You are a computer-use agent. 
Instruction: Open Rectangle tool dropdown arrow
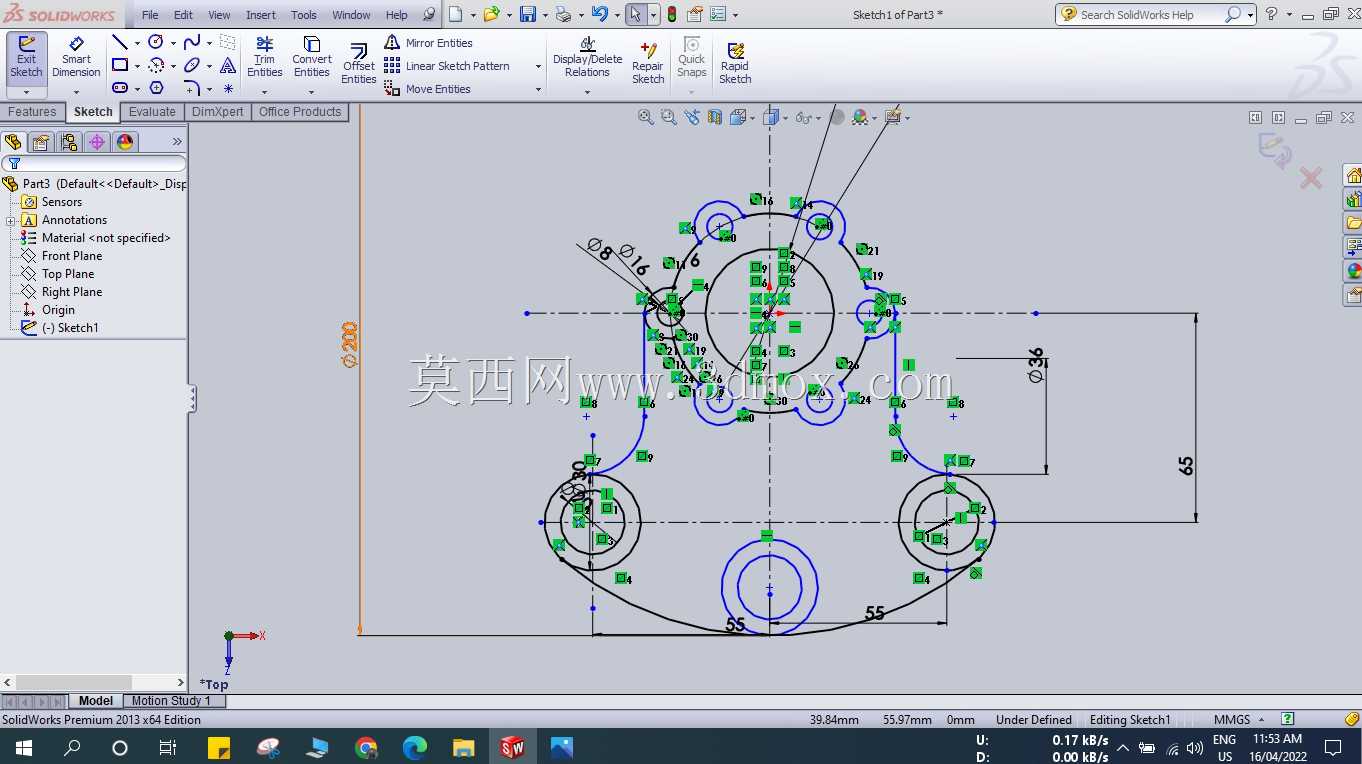(x=137, y=66)
